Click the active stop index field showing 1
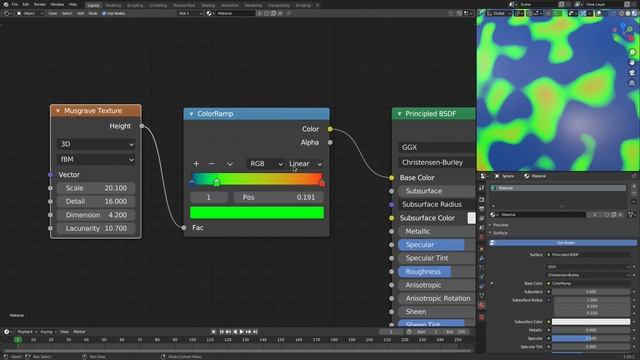The image size is (640, 360). tap(209, 198)
